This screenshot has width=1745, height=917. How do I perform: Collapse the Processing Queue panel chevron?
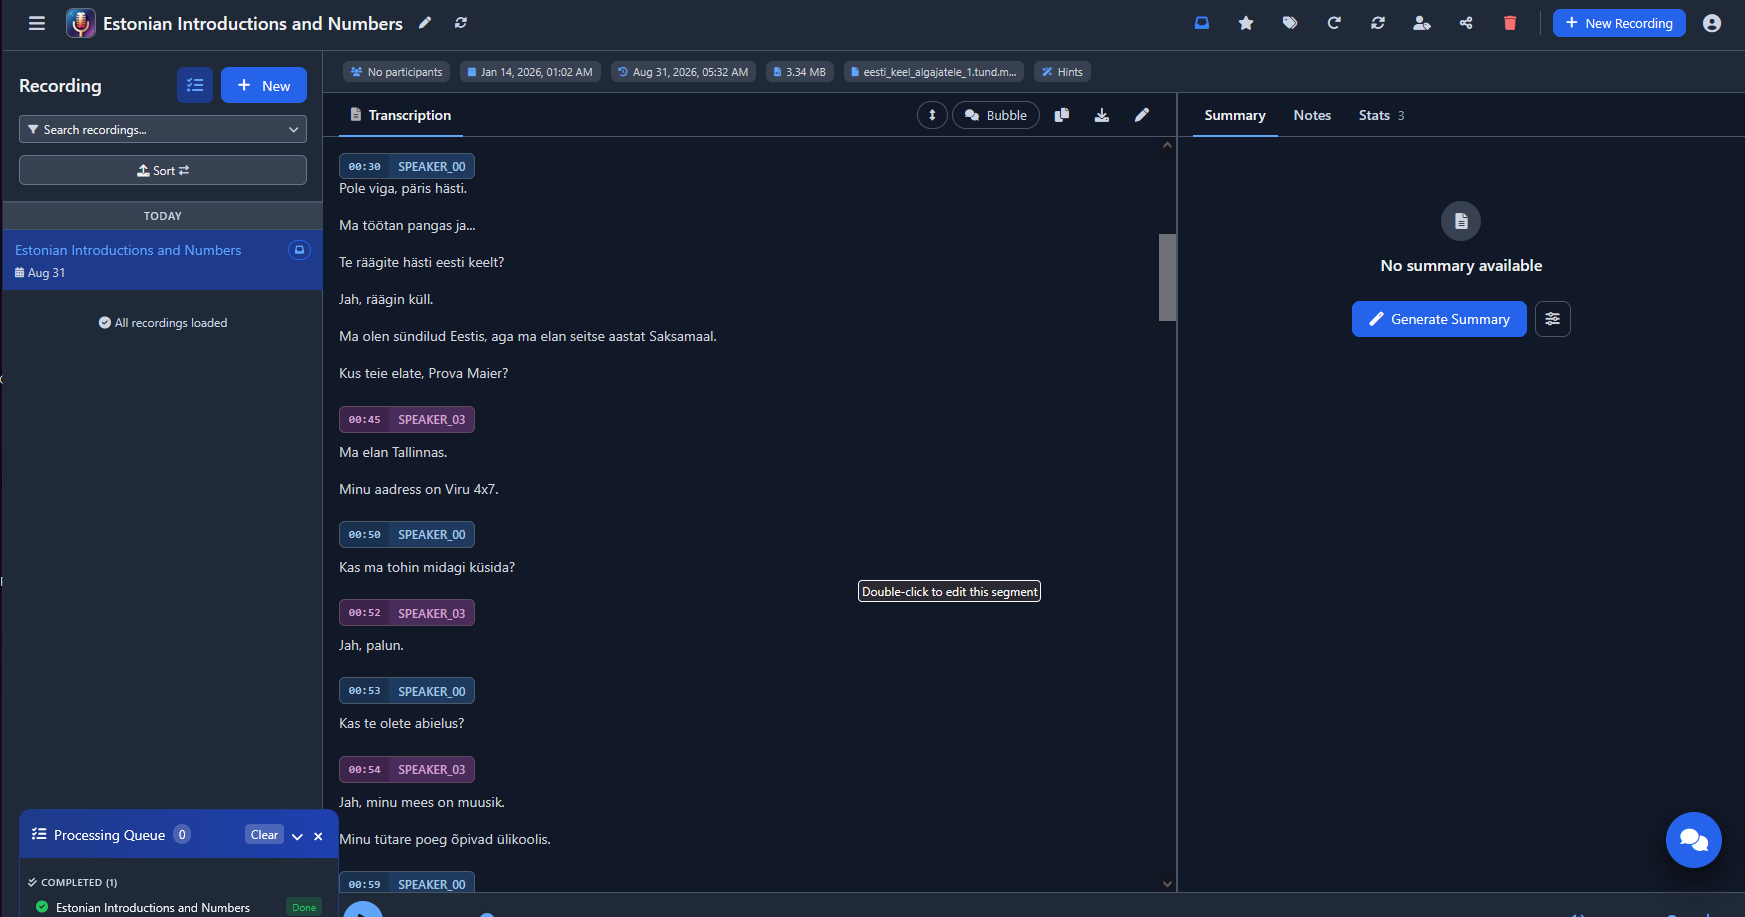pos(297,836)
